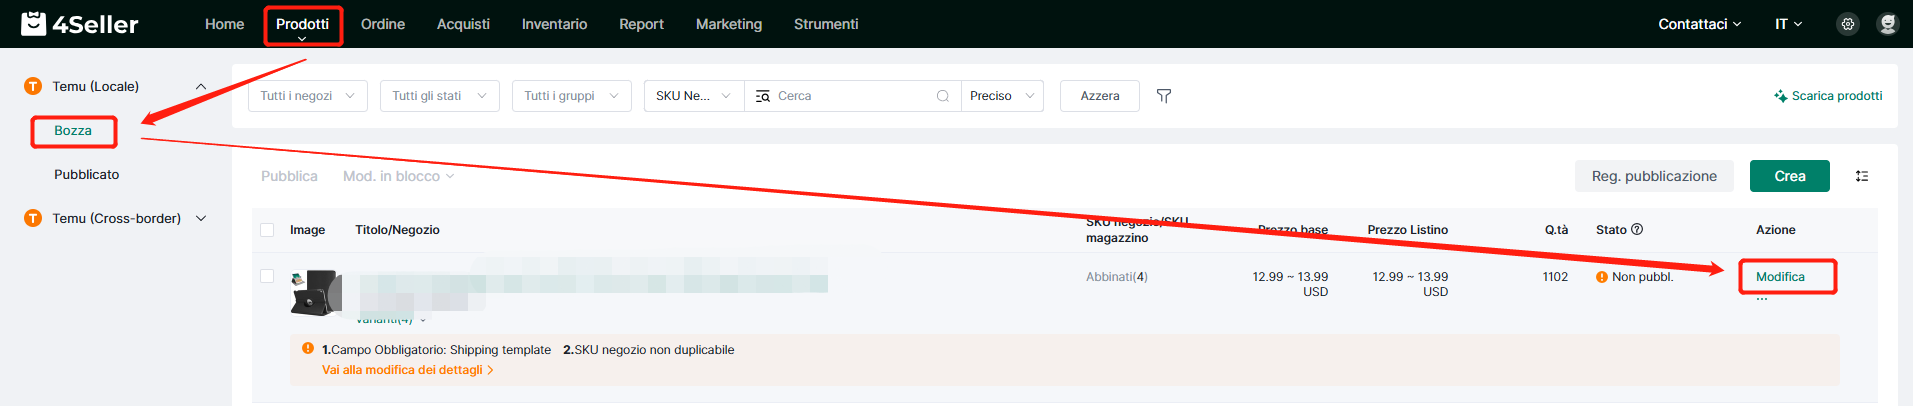The image size is (1913, 406).
Task: Open Tutti gli stati dropdown
Action: tap(440, 96)
